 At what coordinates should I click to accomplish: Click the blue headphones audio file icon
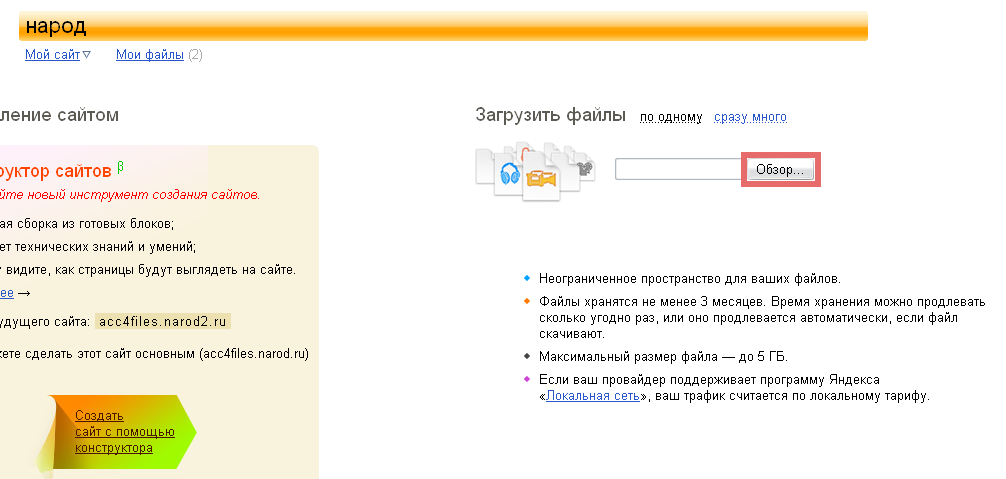click(x=508, y=172)
